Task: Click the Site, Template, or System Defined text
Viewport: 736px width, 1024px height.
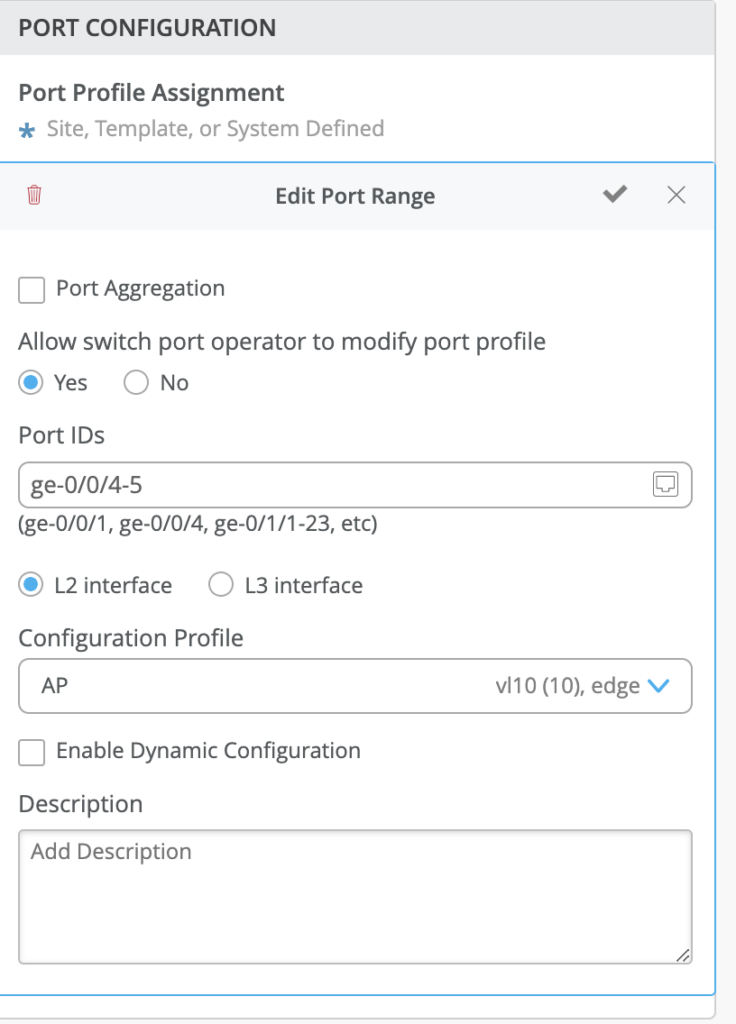Action: (x=215, y=129)
